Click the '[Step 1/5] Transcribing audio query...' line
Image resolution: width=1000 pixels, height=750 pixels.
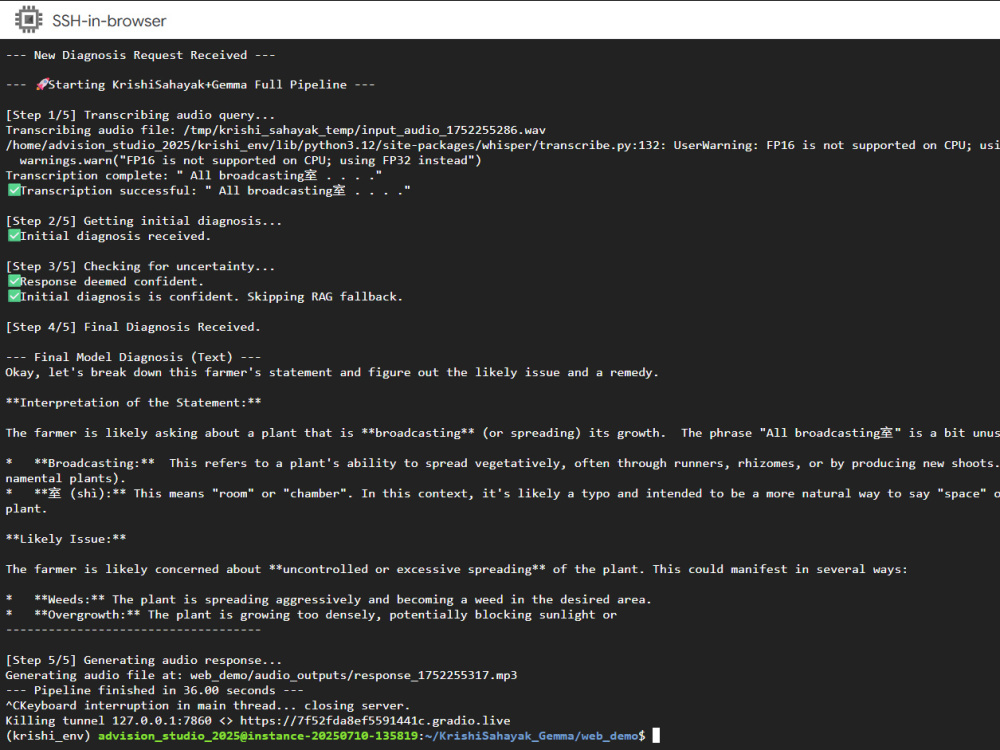(140, 115)
